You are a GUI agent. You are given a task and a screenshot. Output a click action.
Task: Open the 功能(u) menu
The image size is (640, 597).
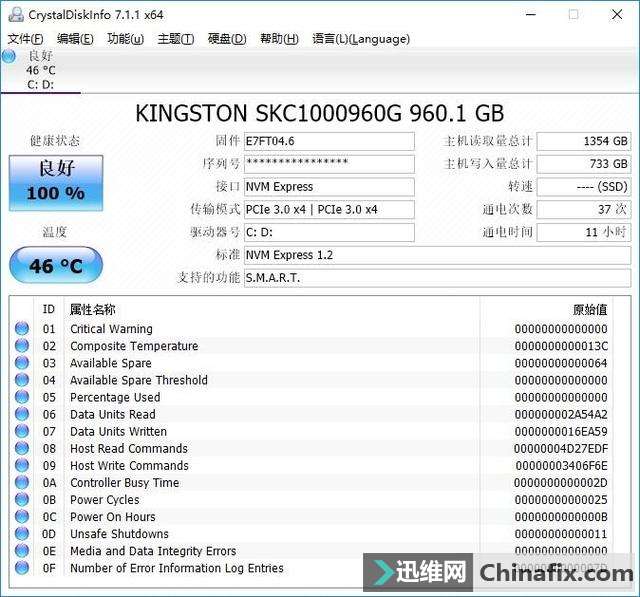point(125,39)
